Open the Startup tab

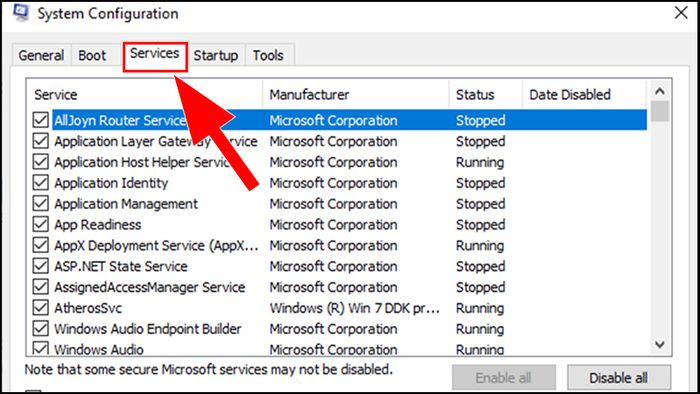point(216,55)
